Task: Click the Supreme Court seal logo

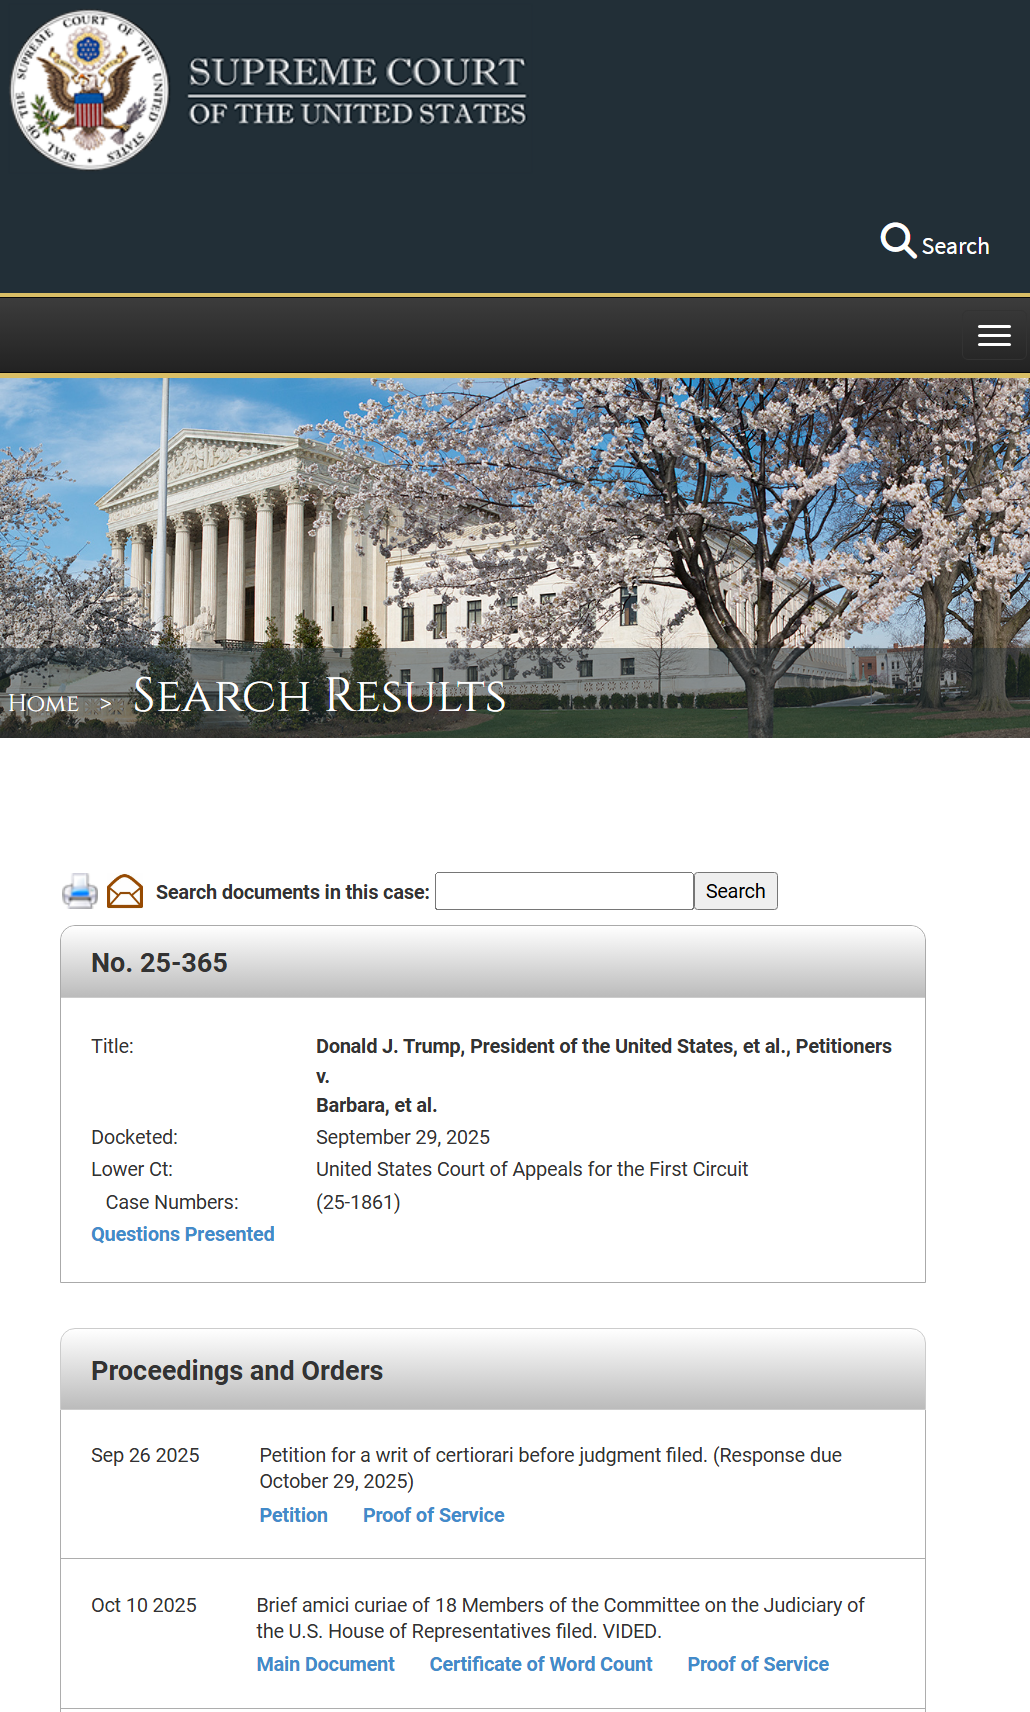Action: pyautogui.click(x=89, y=90)
